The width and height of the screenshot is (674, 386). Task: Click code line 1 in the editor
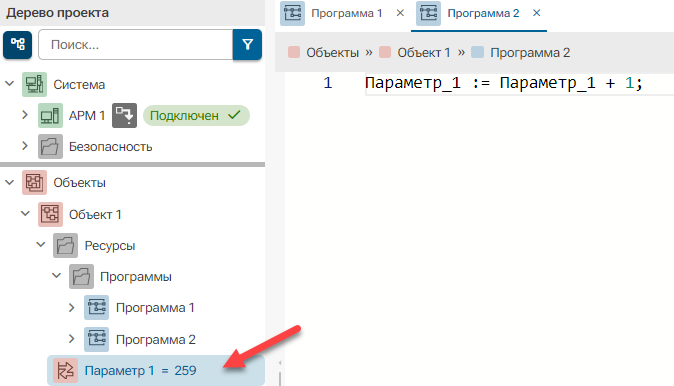tap(503, 83)
